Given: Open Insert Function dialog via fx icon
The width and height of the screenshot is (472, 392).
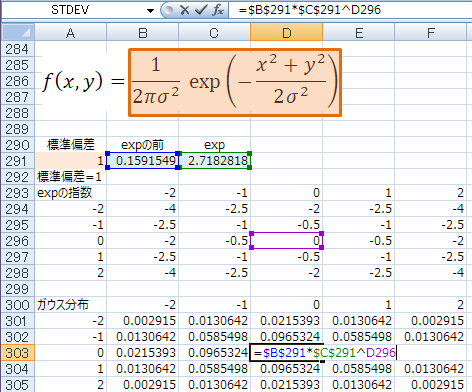Looking at the screenshot, I should [x=218, y=10].
